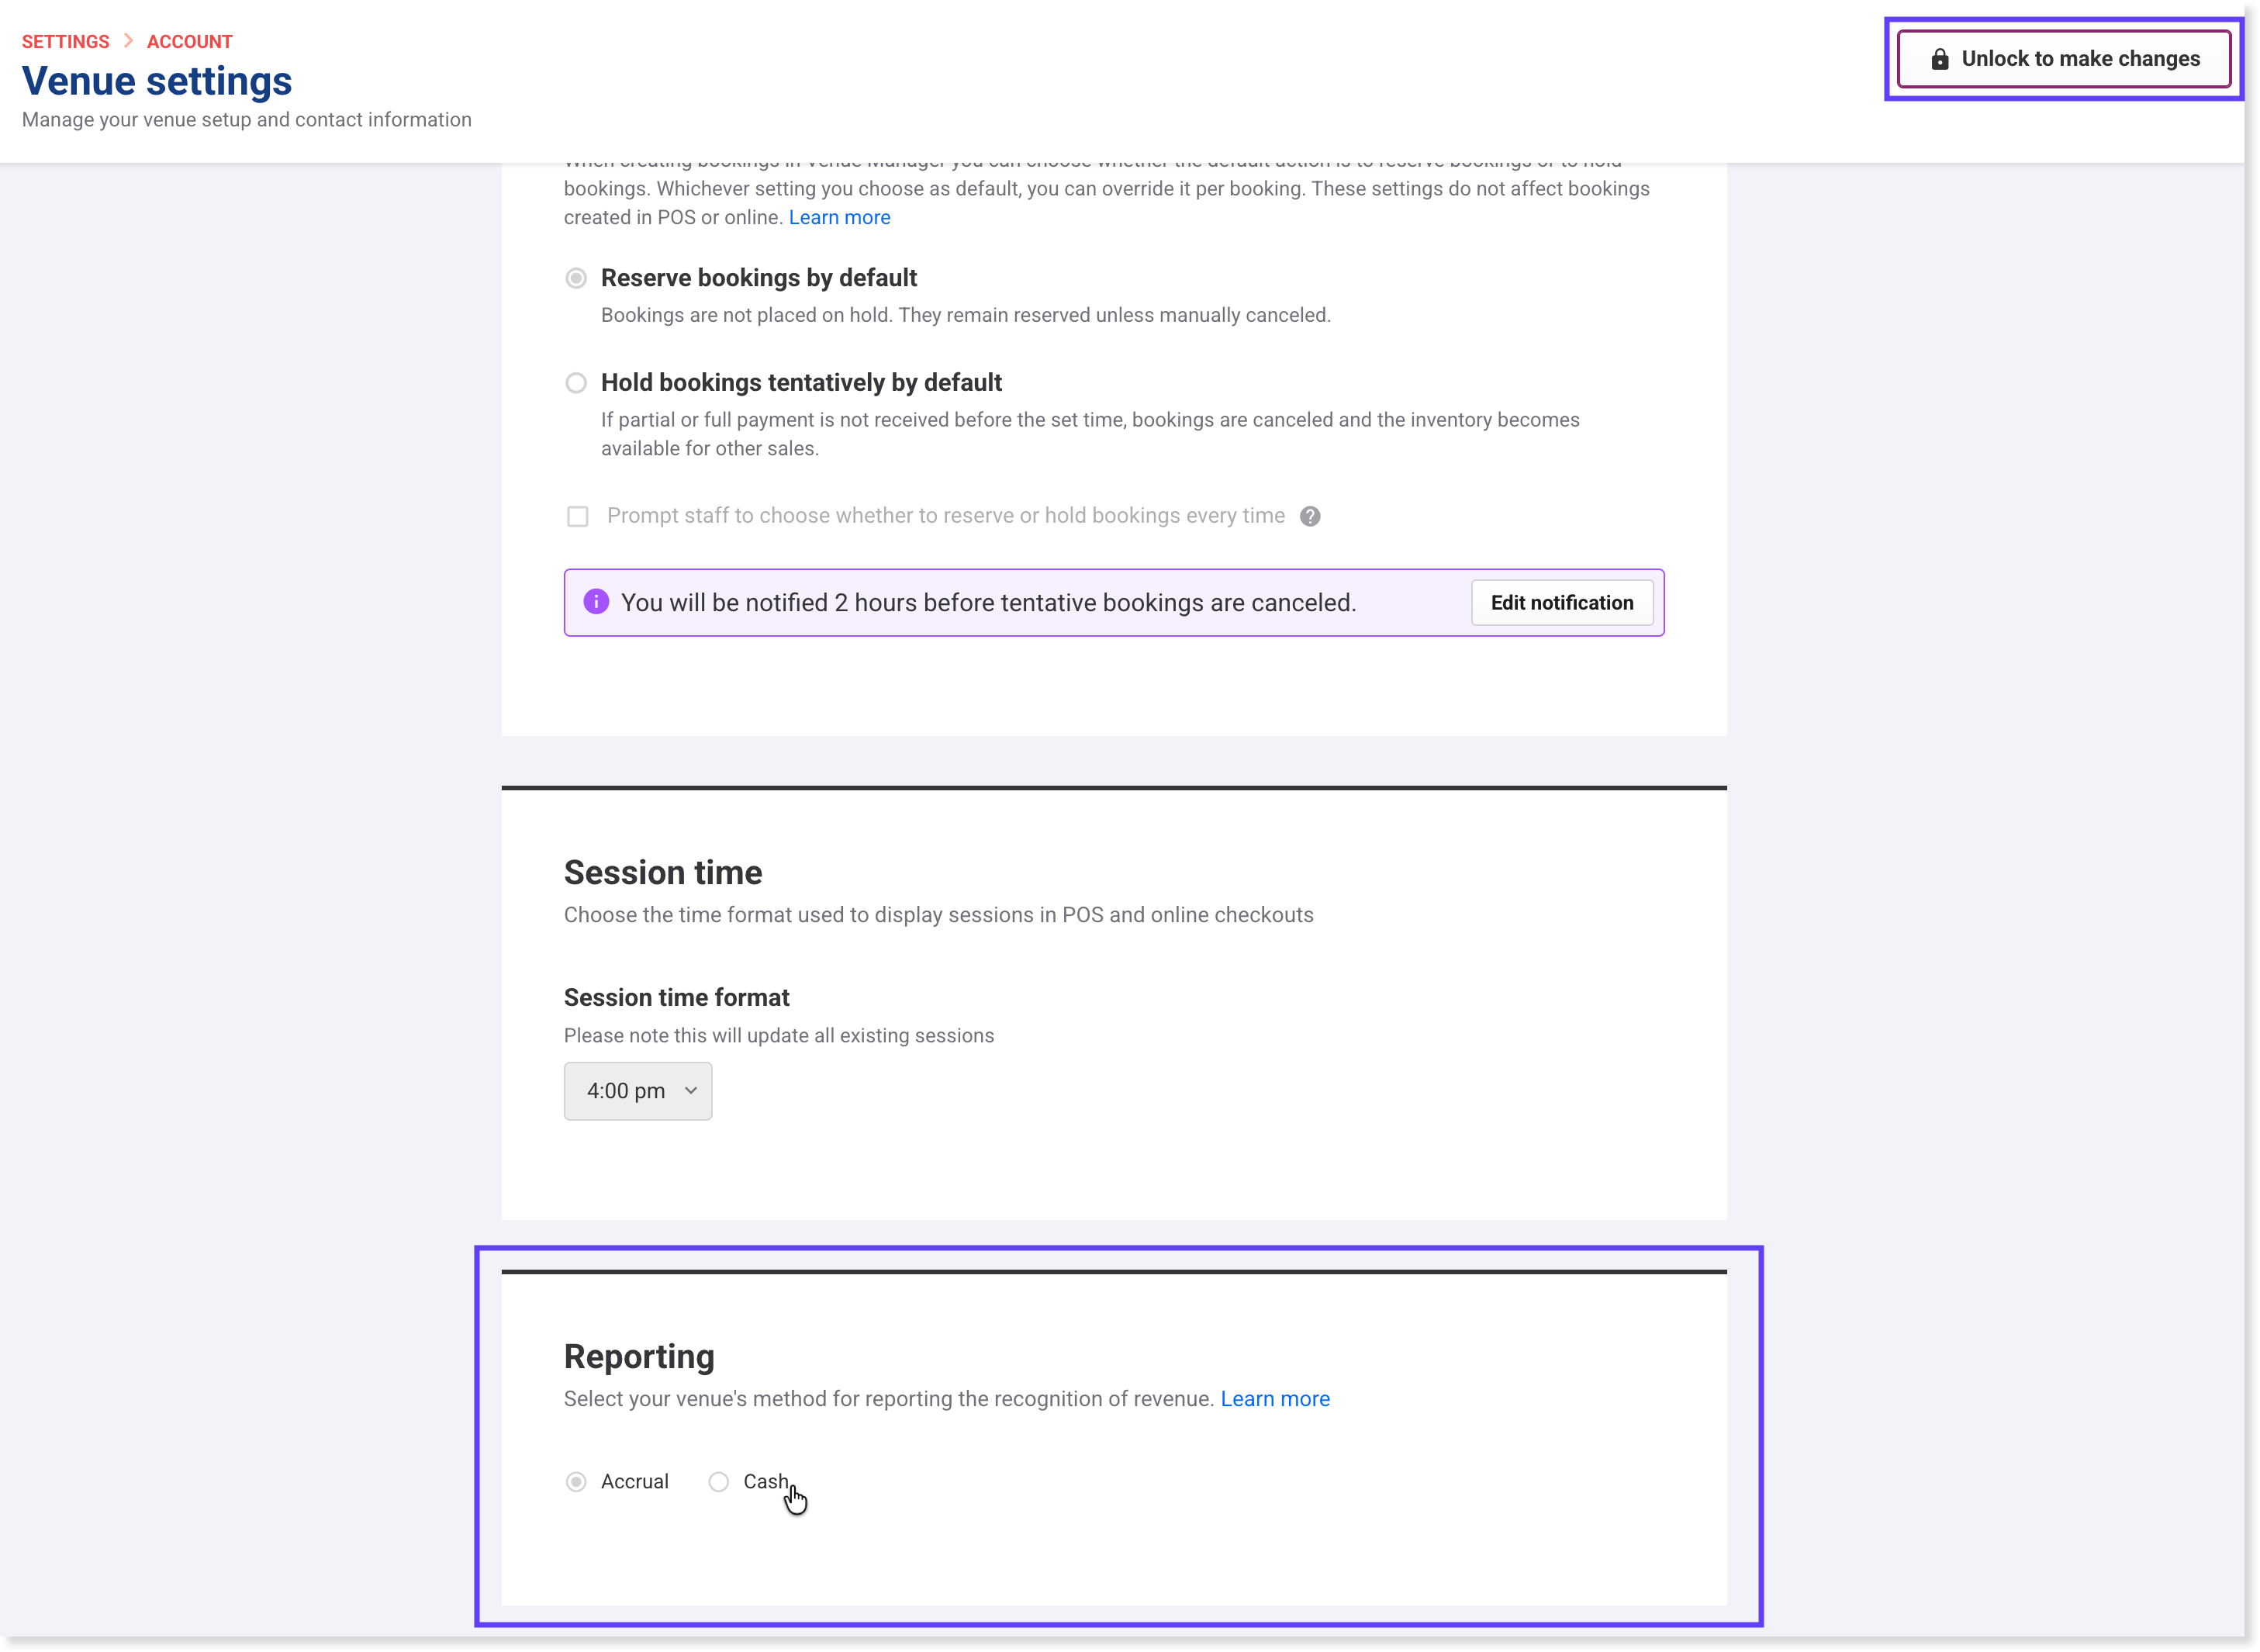Choose Hold bookings tentatively by default
The width and height of the screenshot is (2260, 1652).
(576, 383)
